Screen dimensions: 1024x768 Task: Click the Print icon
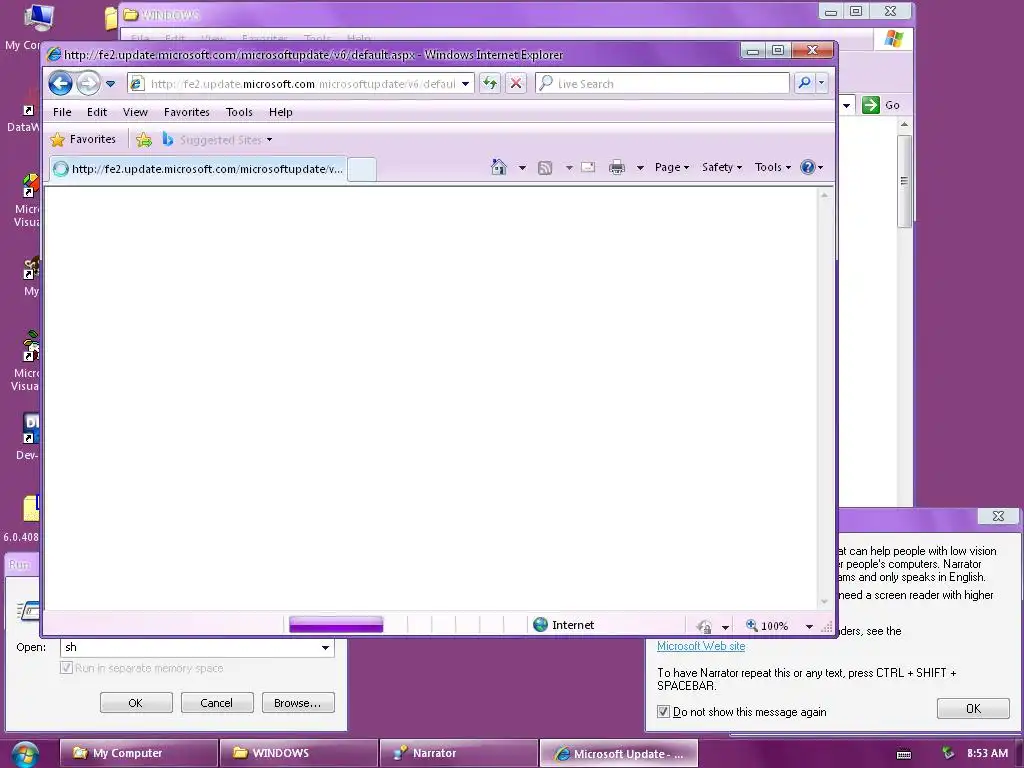[616, 168]
